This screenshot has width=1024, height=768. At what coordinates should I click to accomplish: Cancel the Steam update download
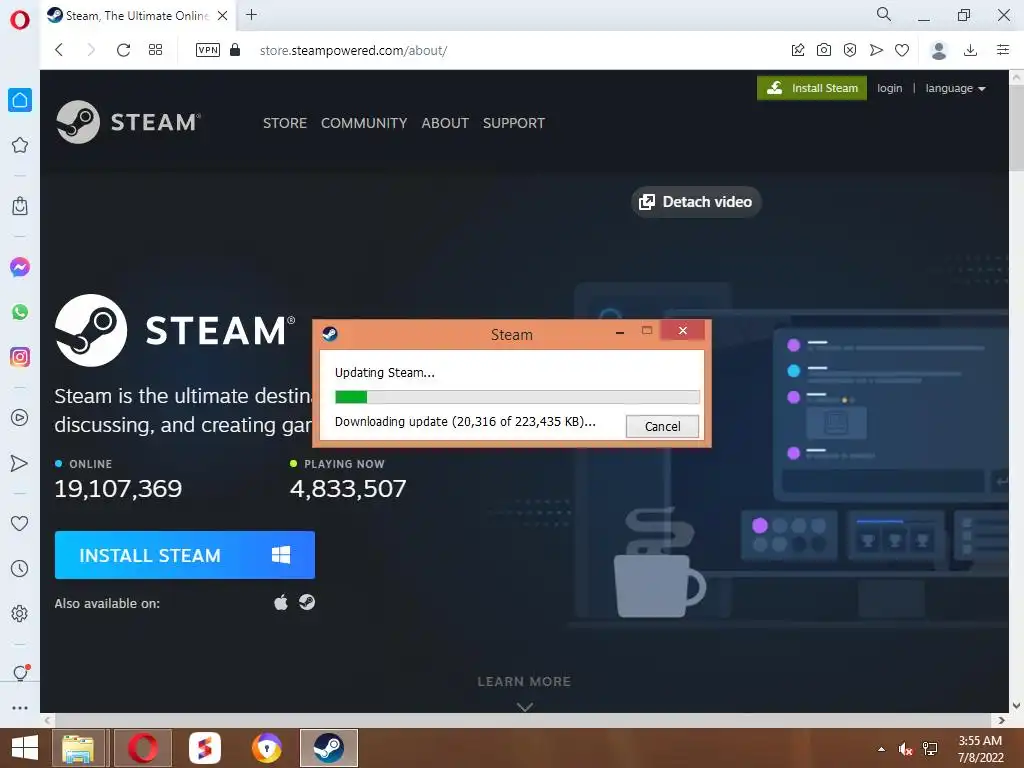(662, 426)
